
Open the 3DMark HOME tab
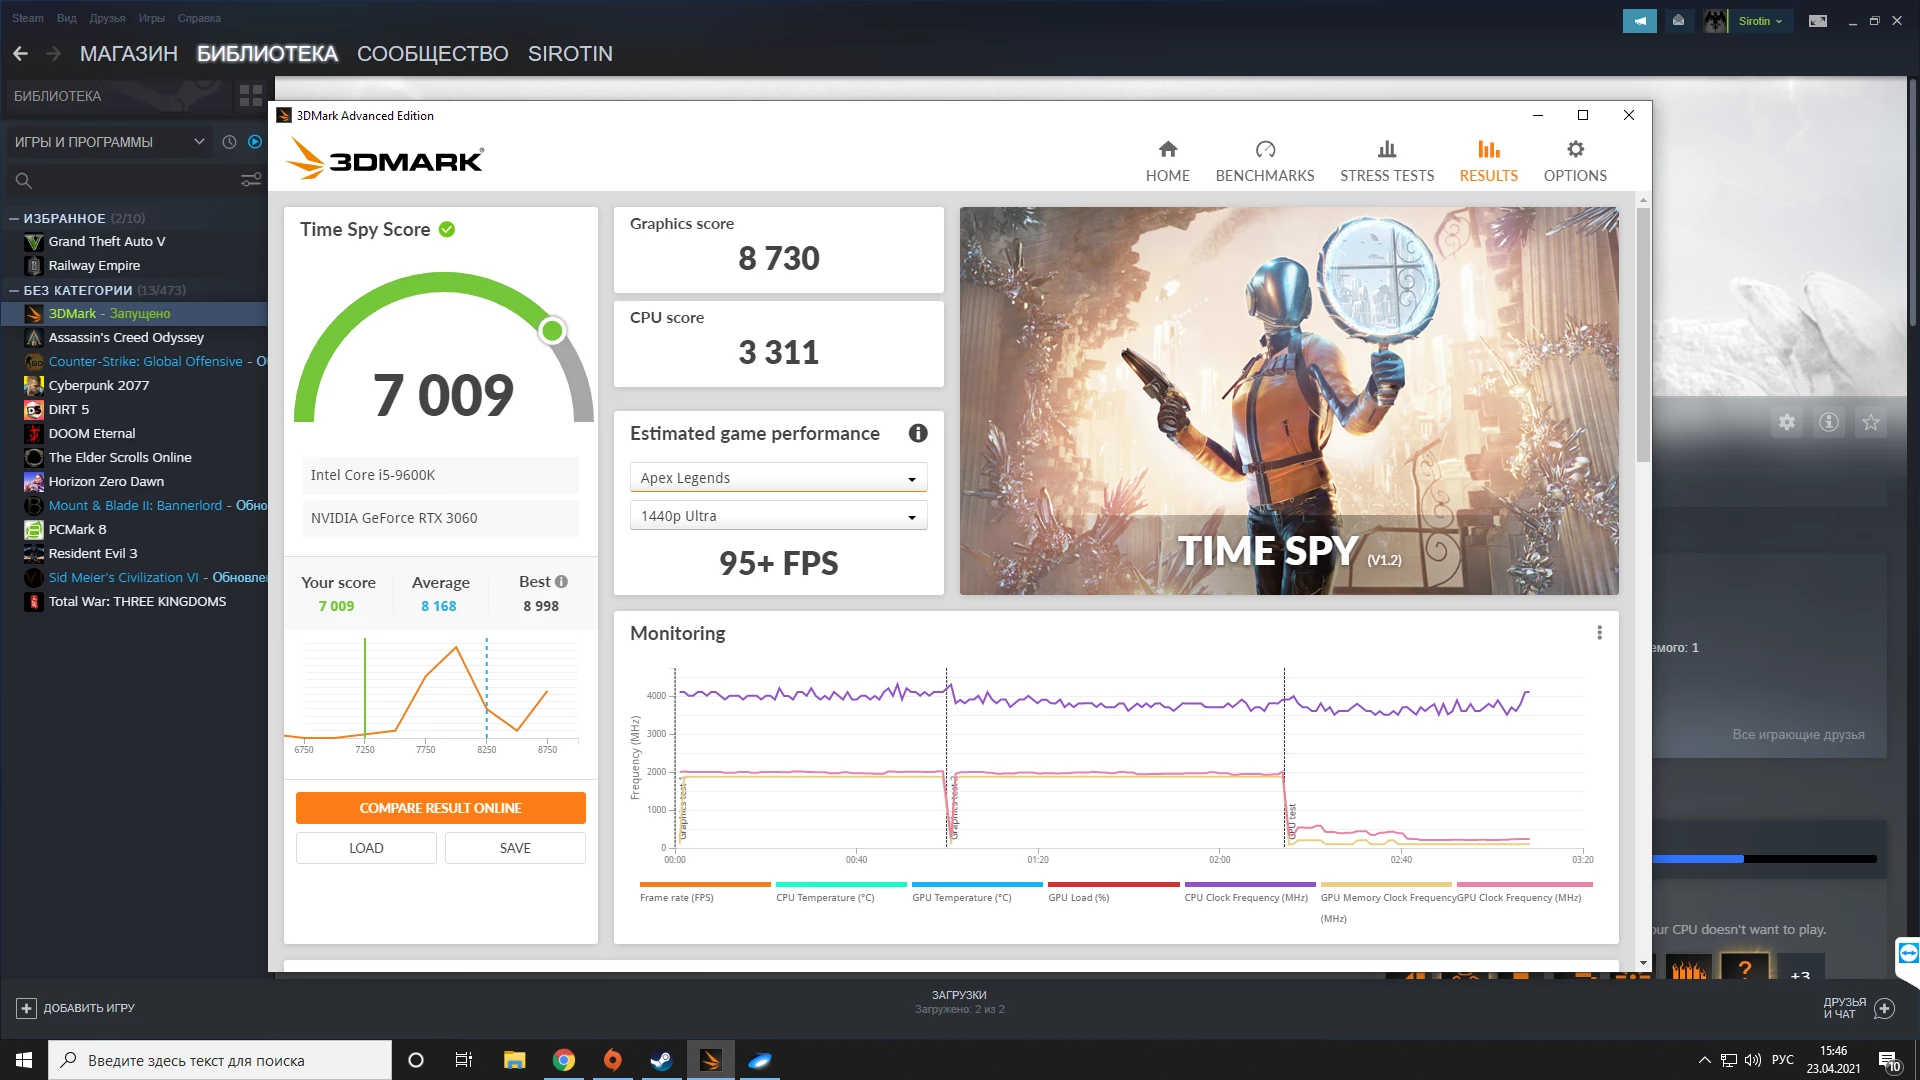coord(1167,161)
